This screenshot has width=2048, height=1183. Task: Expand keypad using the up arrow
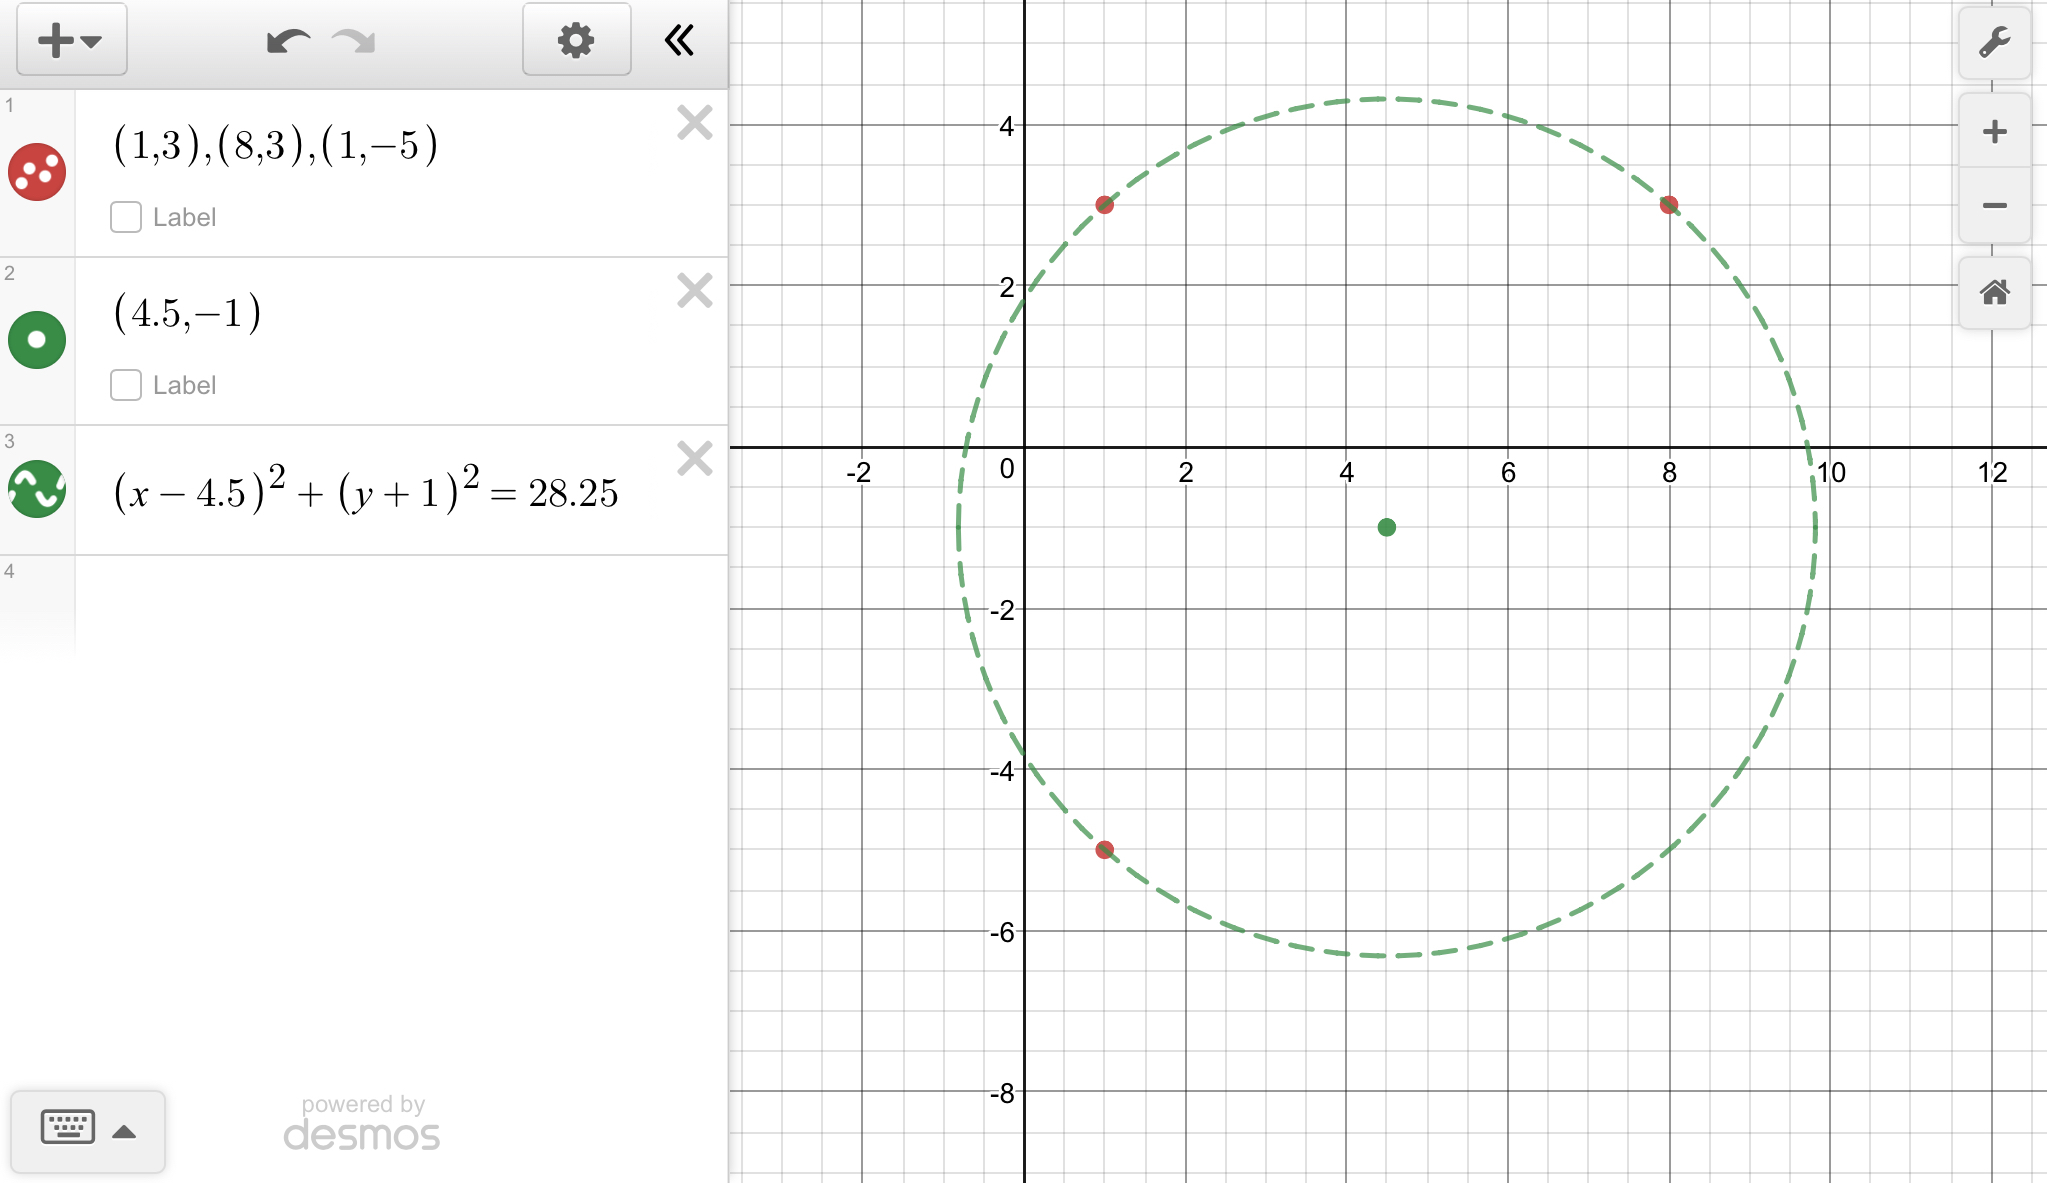click(x=124, y=1132)
